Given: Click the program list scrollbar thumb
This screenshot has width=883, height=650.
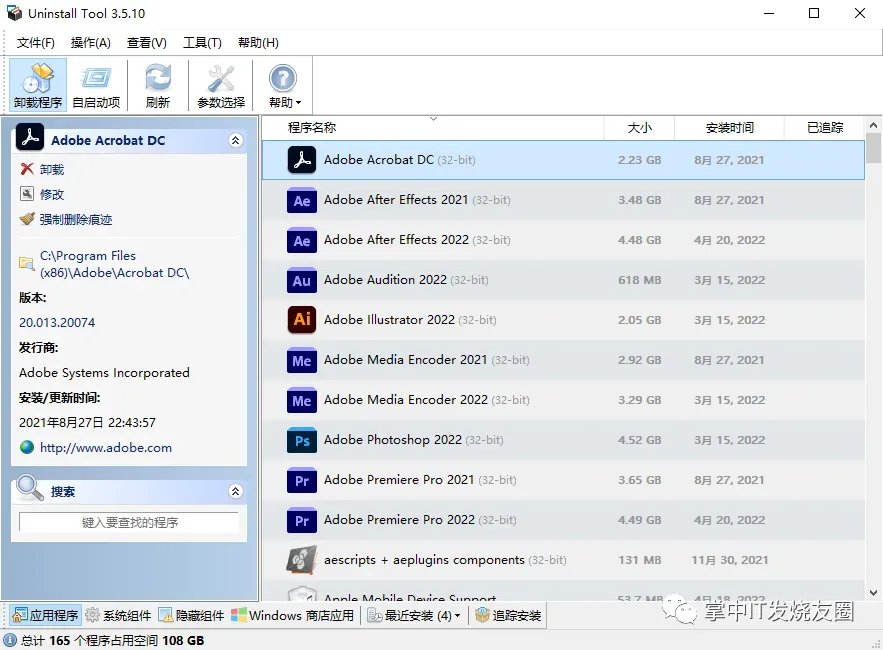Looking at the screenshot, I should [873, 148].
